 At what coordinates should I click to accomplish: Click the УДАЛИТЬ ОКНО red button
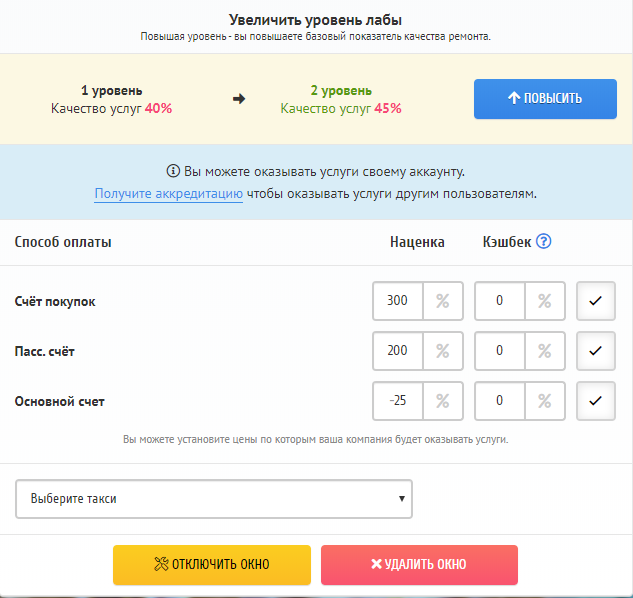[x=419, y=564]
